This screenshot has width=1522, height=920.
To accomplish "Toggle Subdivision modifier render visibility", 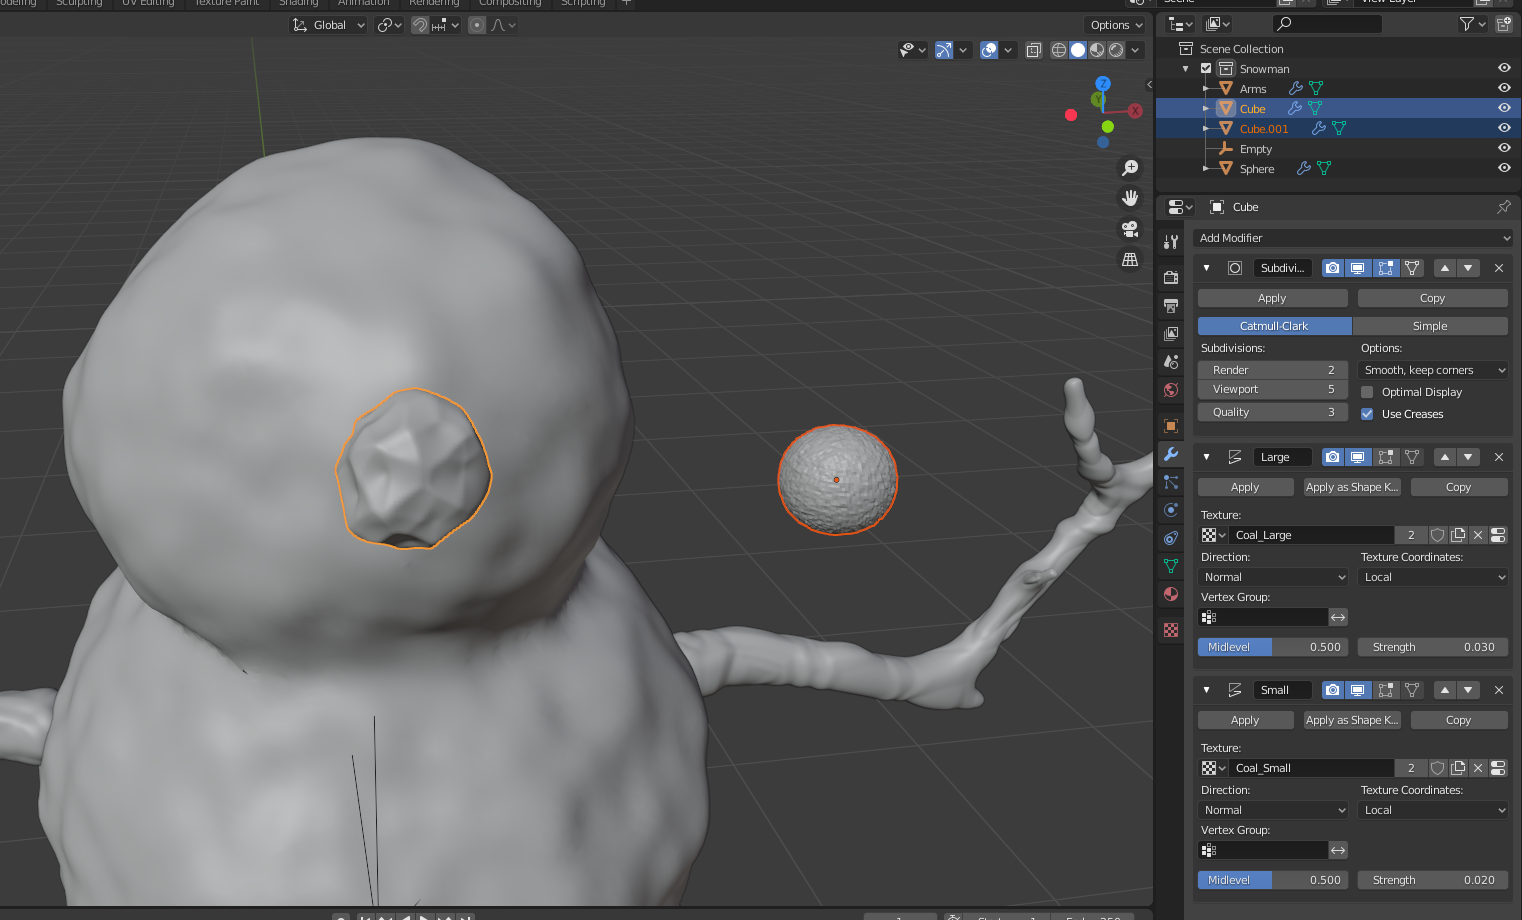I will coord(1333,268).
